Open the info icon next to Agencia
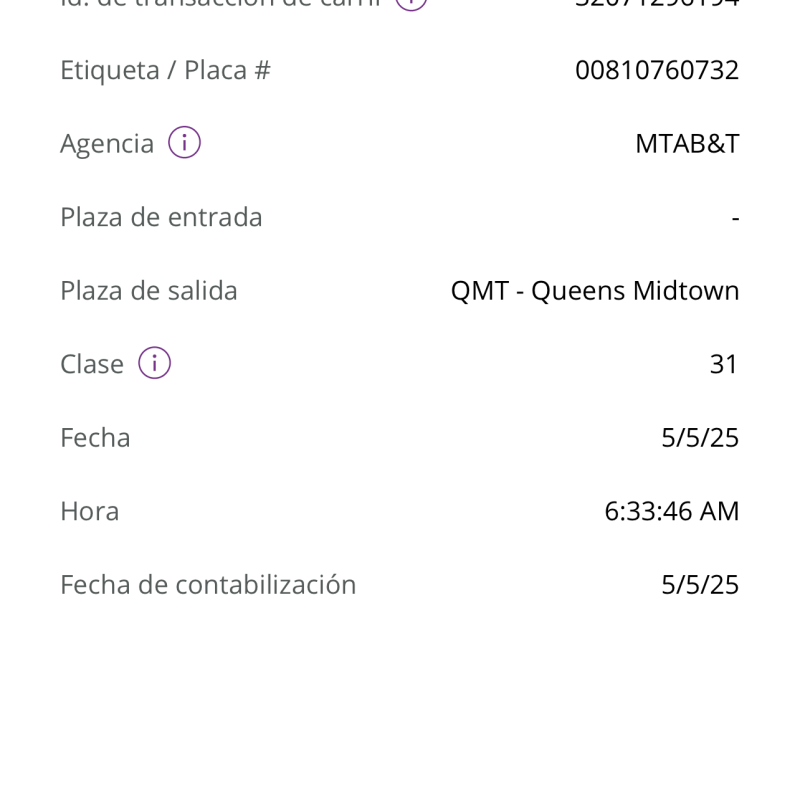This screenshot has width=800, height=800. 184,142
